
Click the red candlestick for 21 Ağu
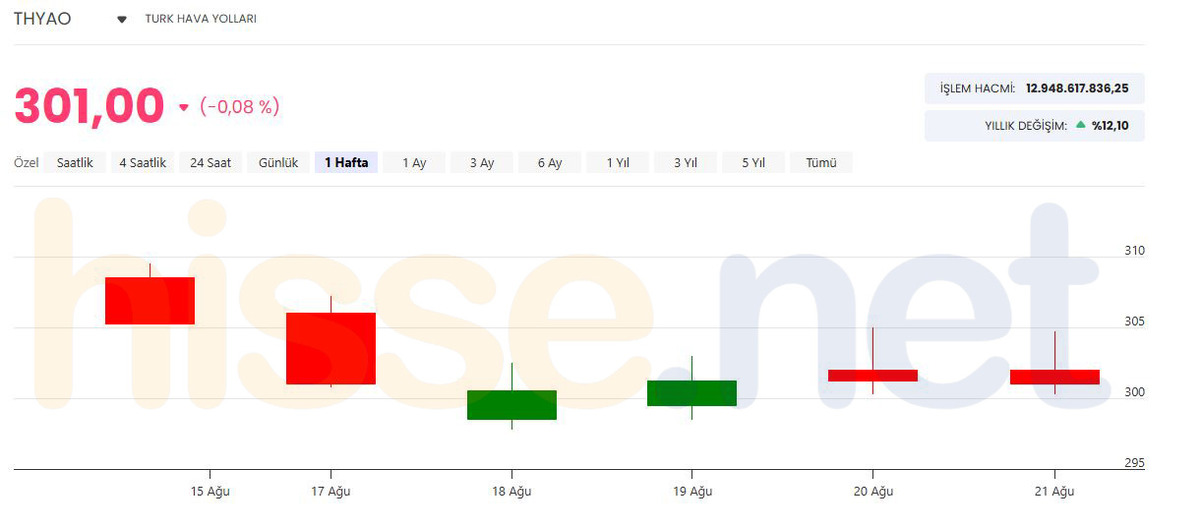point(1055,377)
